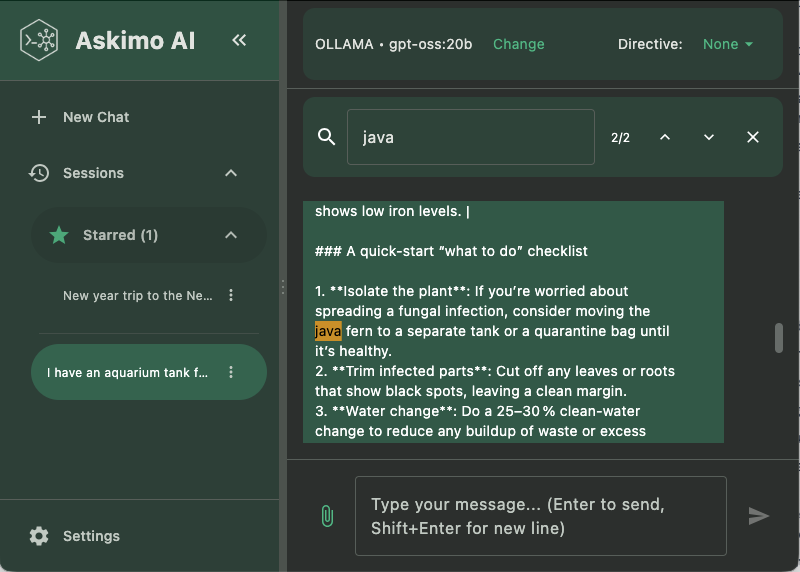Open options menu for aquarium tank session
800x572 pixels.
coord(231,372)
